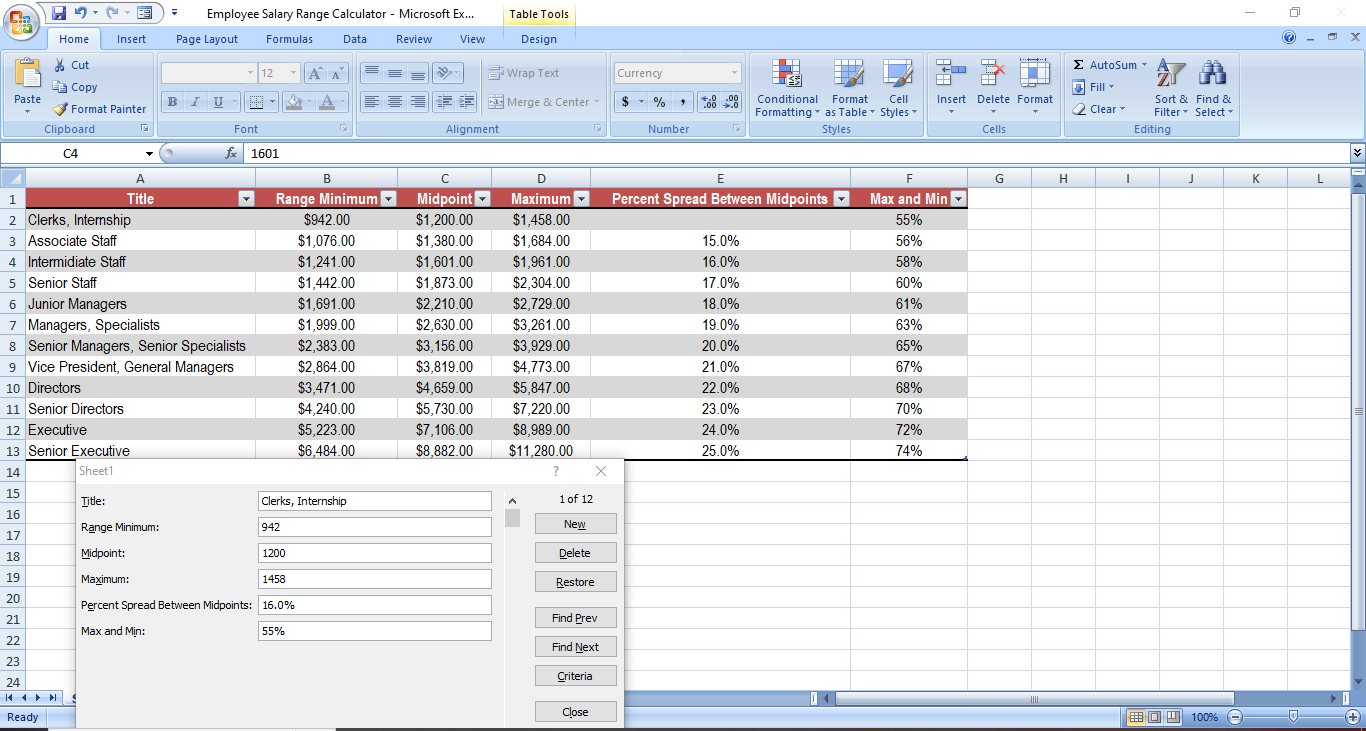Open the Table Tools Design tab
Screen dimensions: 1366x731
click(x=539, y=39)
